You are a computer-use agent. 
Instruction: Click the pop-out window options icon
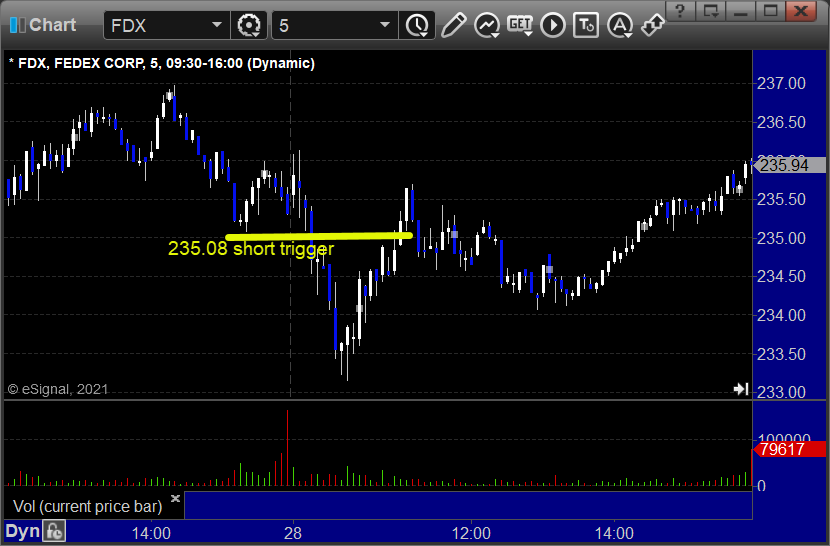click(710, 11)
